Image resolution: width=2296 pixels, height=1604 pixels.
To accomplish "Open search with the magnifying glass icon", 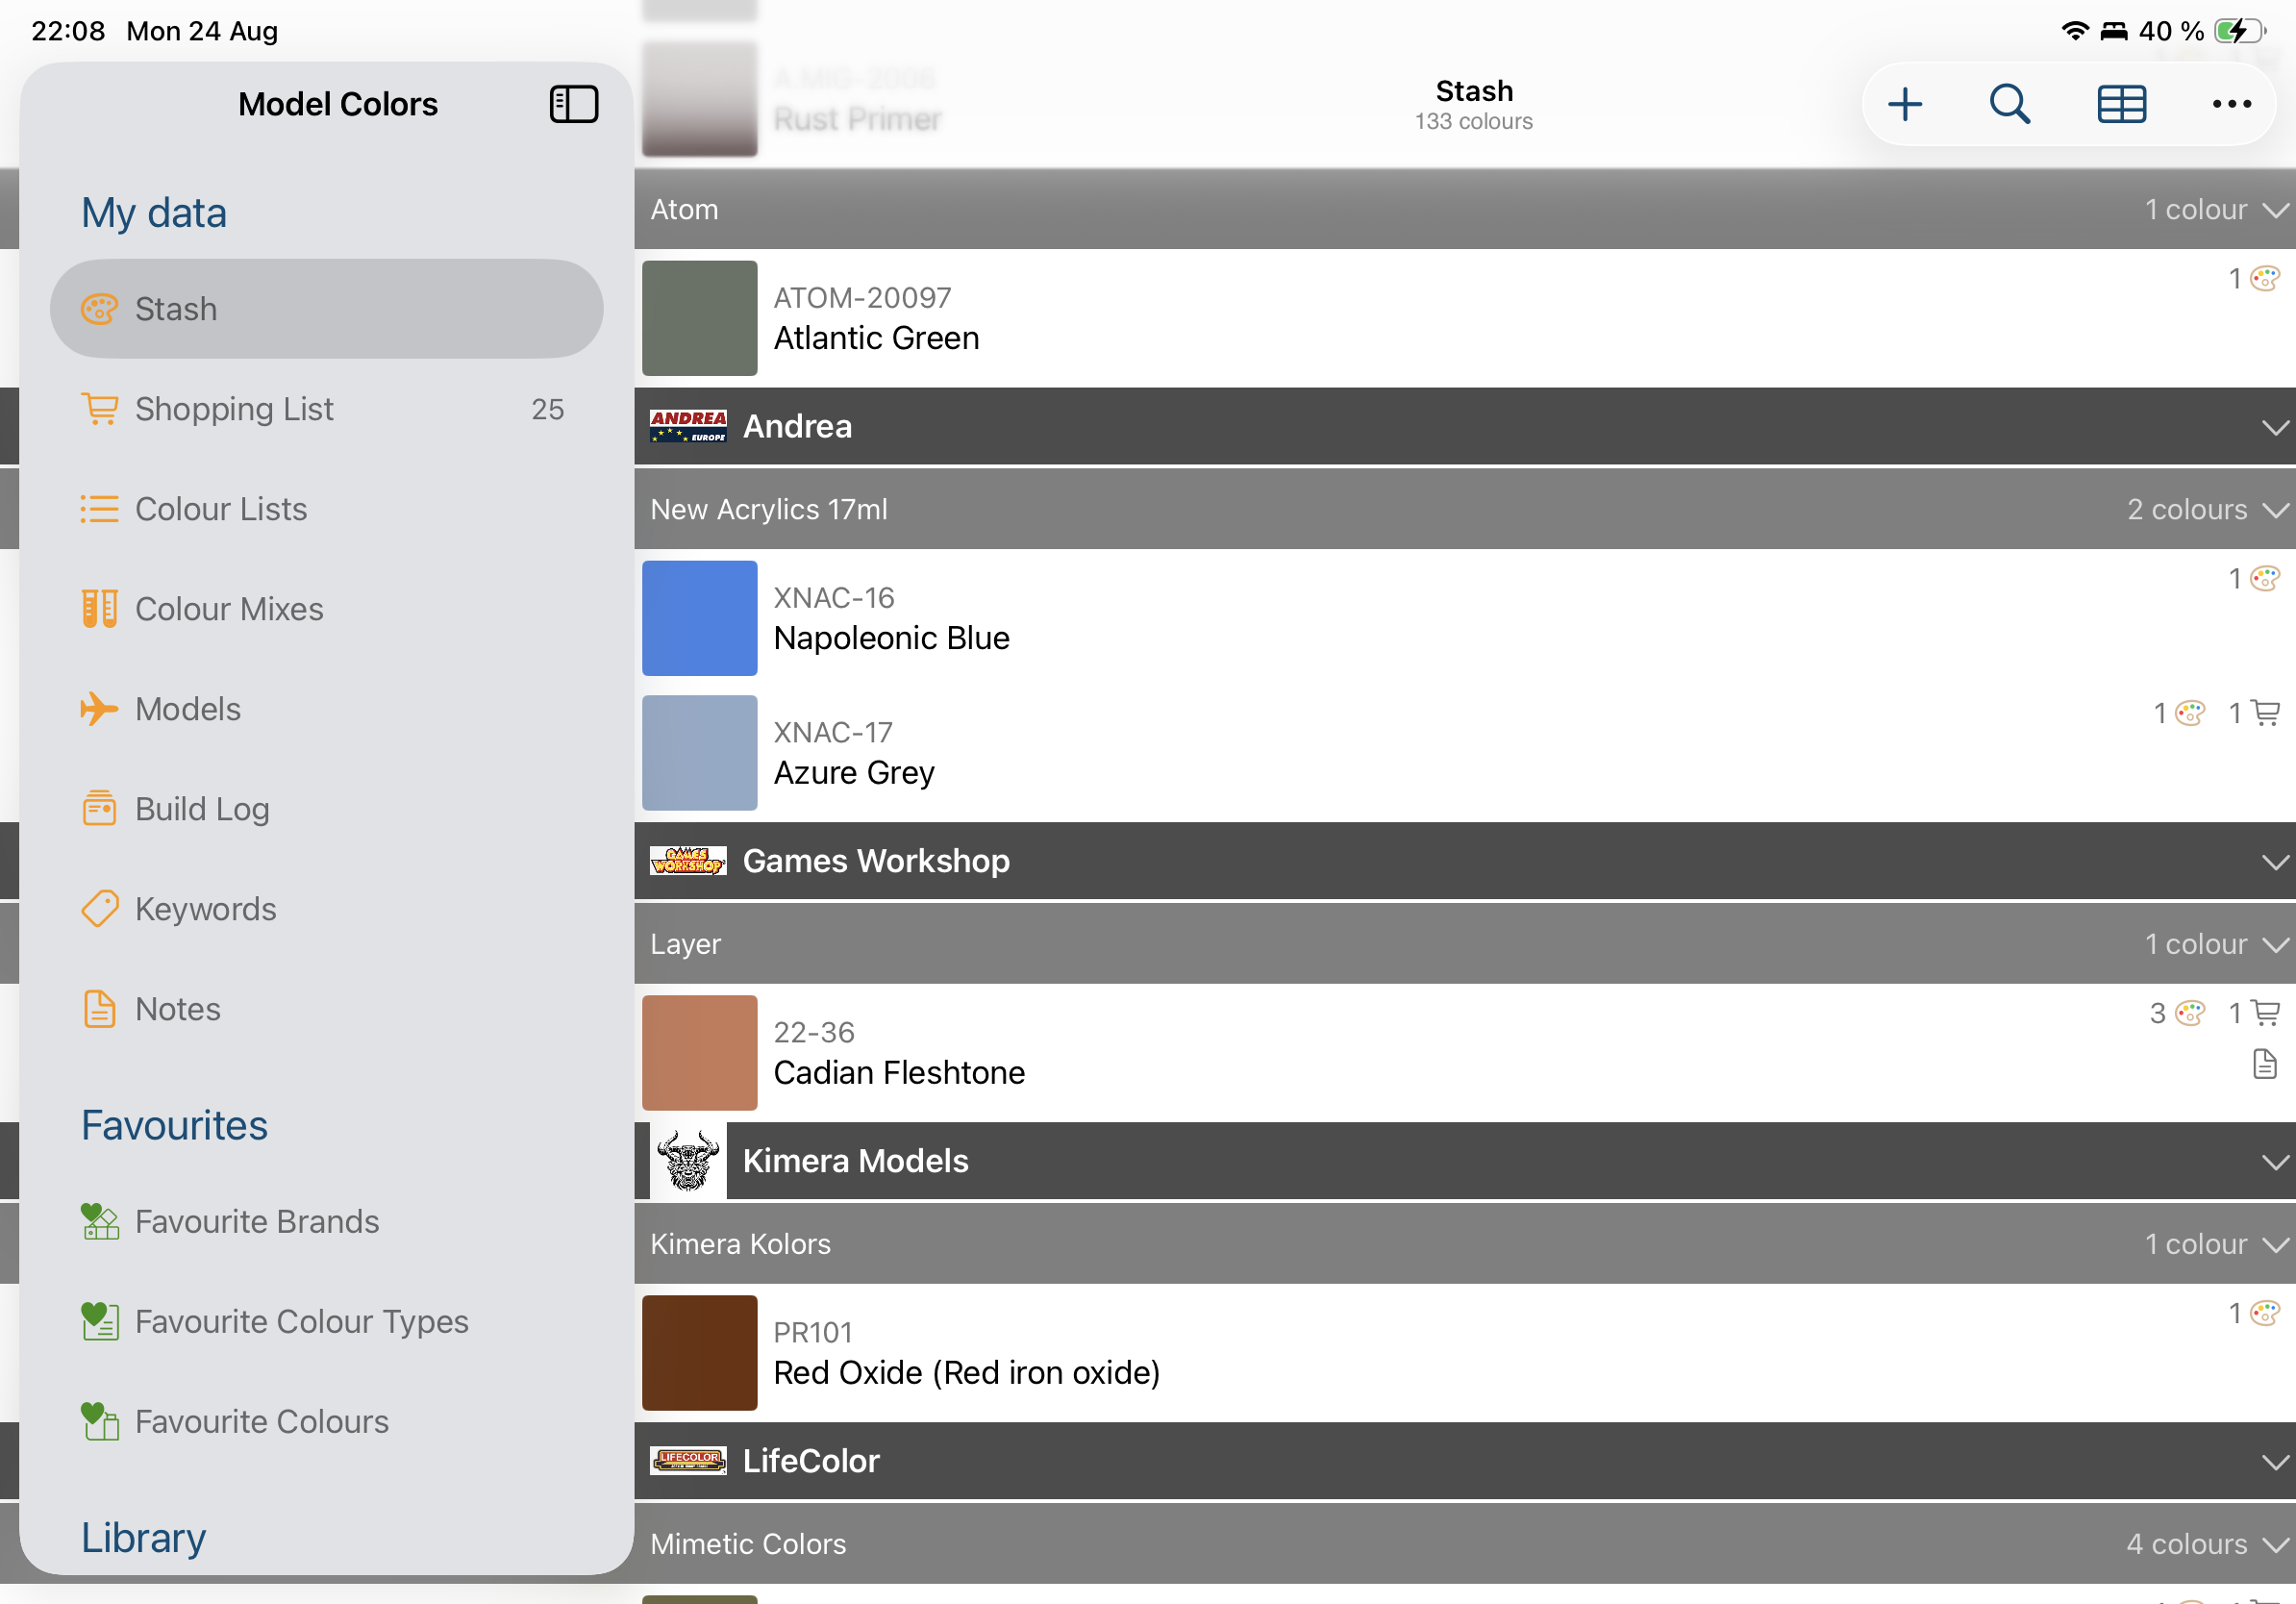I will (x=2010, y=104).
